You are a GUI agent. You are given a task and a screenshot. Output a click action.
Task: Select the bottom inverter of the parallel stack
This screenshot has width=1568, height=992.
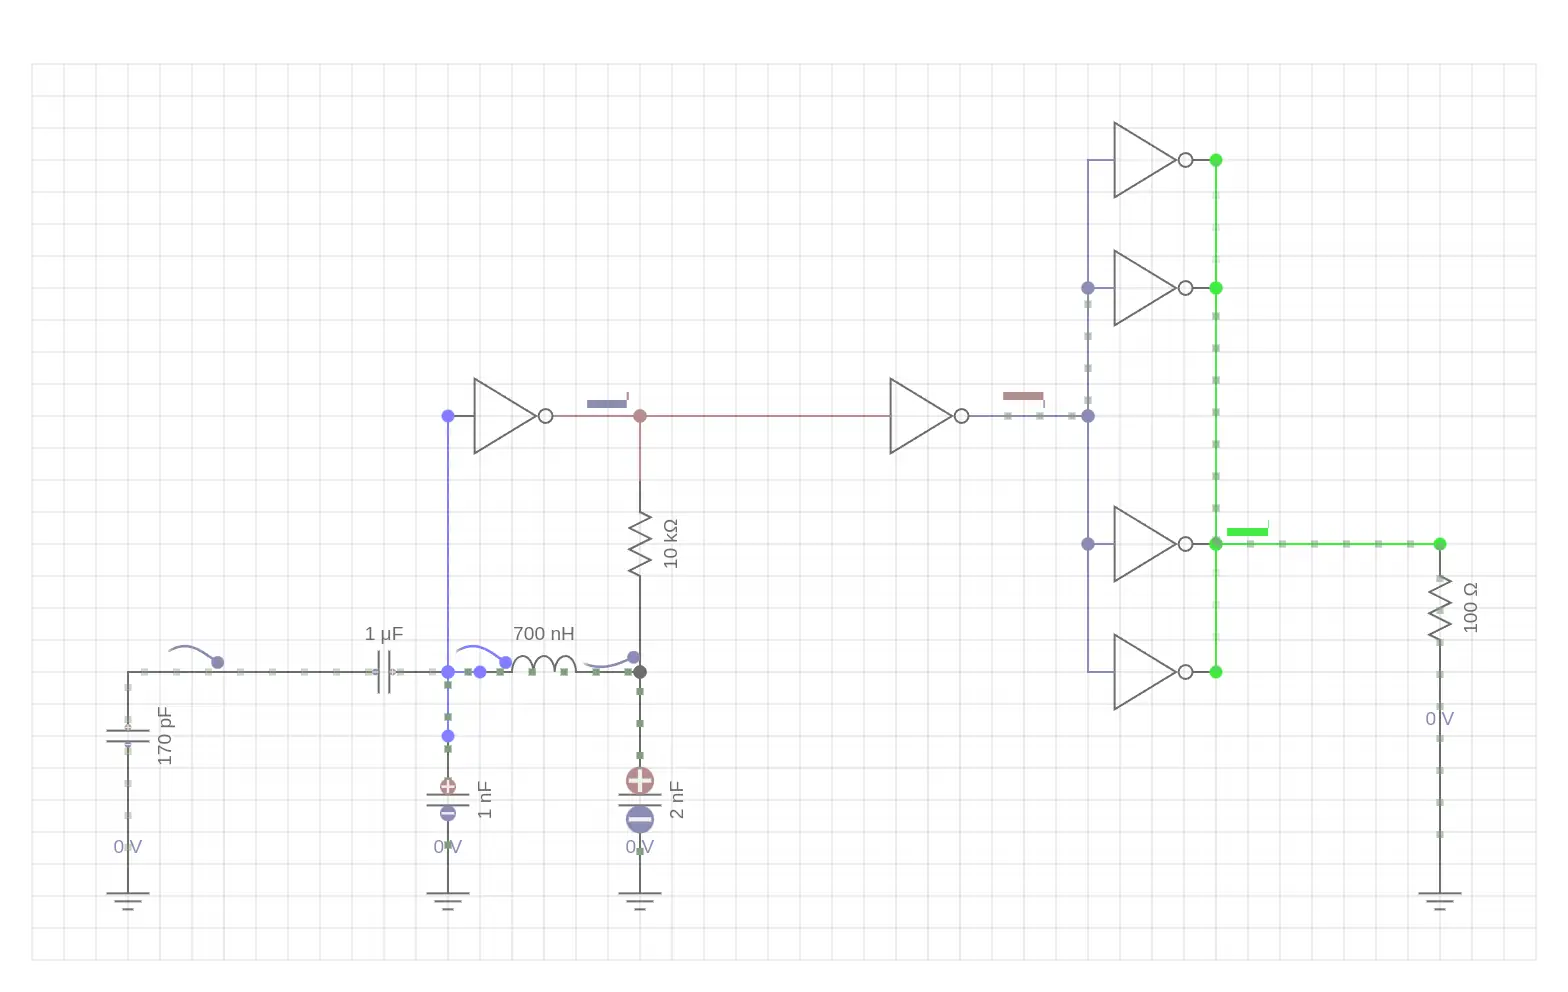pos(1144,672)
